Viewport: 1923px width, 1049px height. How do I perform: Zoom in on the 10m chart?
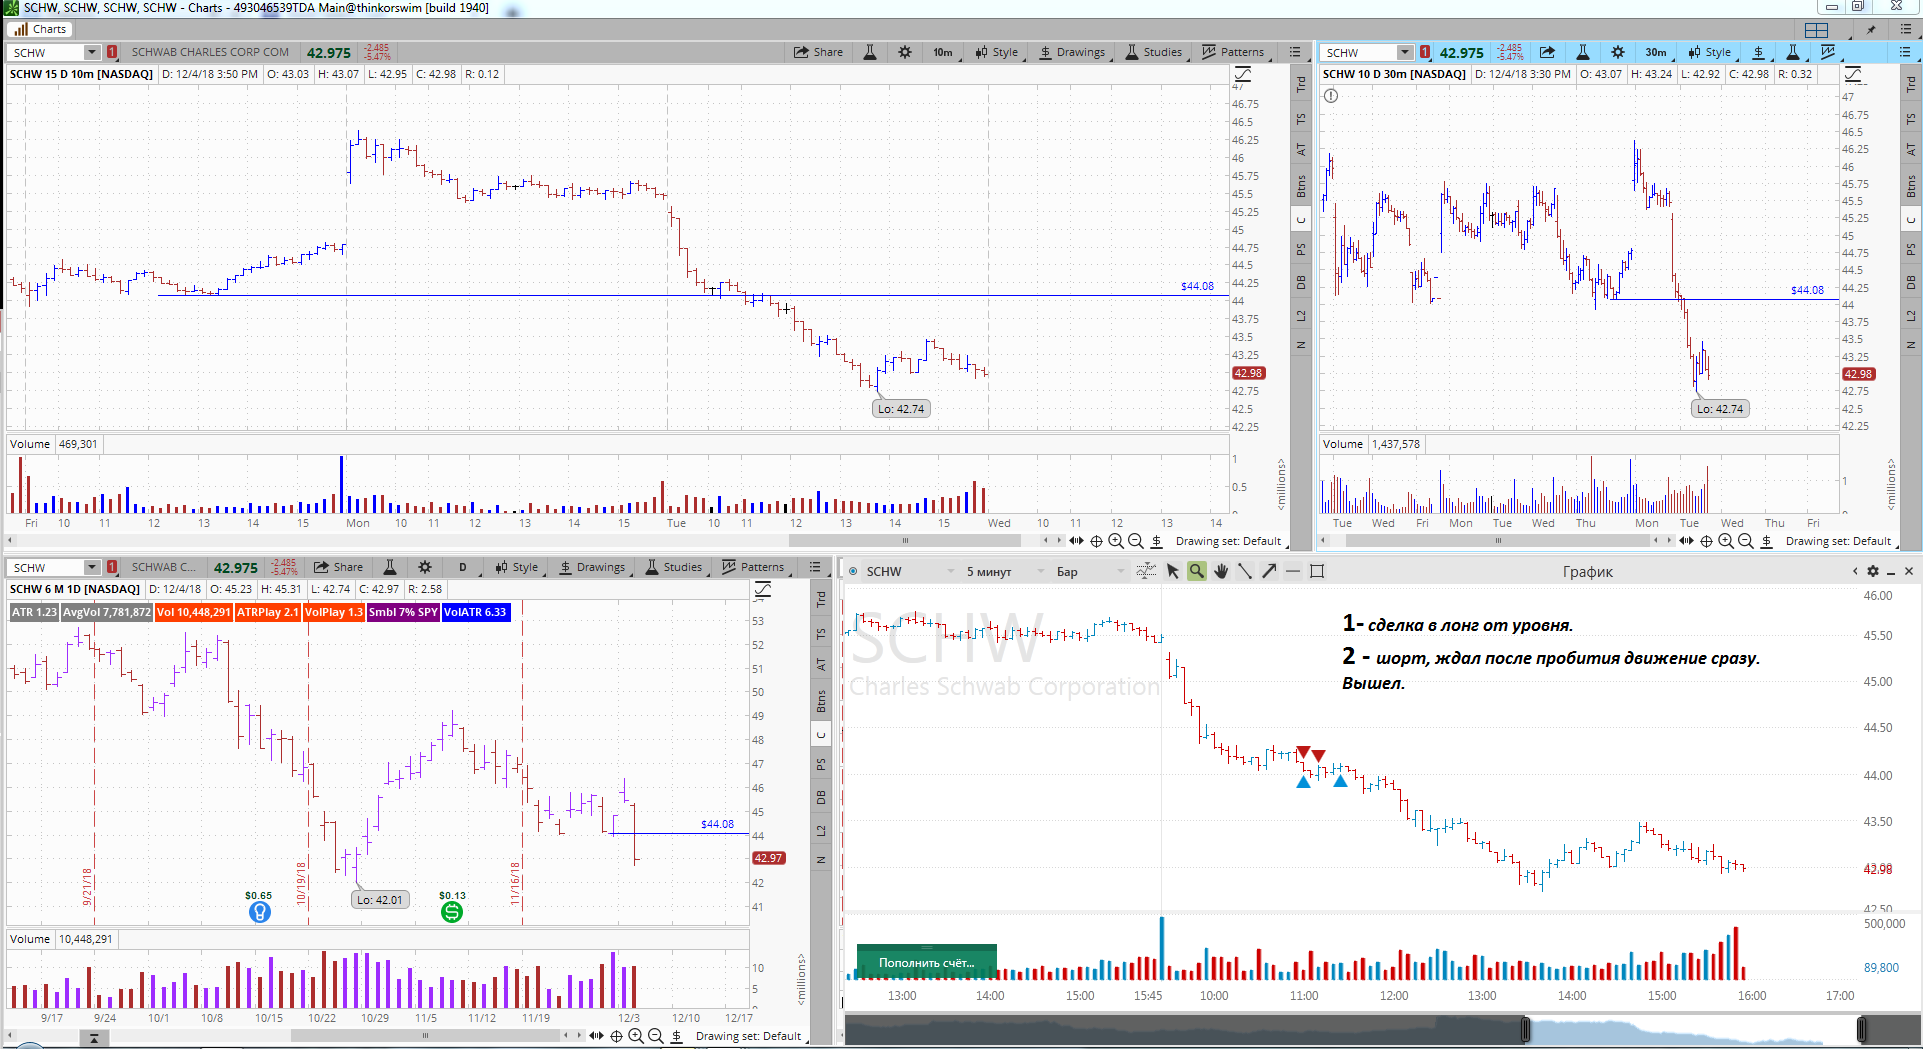1116,541
